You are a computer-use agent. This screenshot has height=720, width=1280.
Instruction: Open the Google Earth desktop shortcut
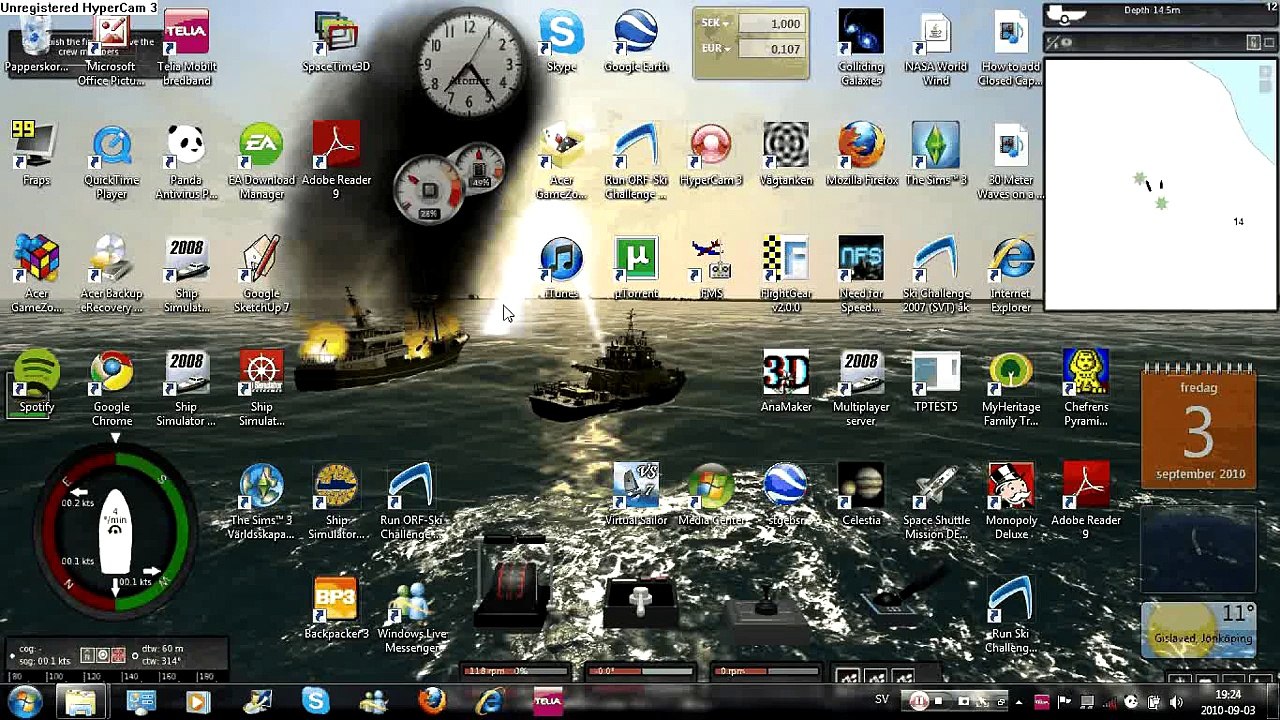click(636, 43)
